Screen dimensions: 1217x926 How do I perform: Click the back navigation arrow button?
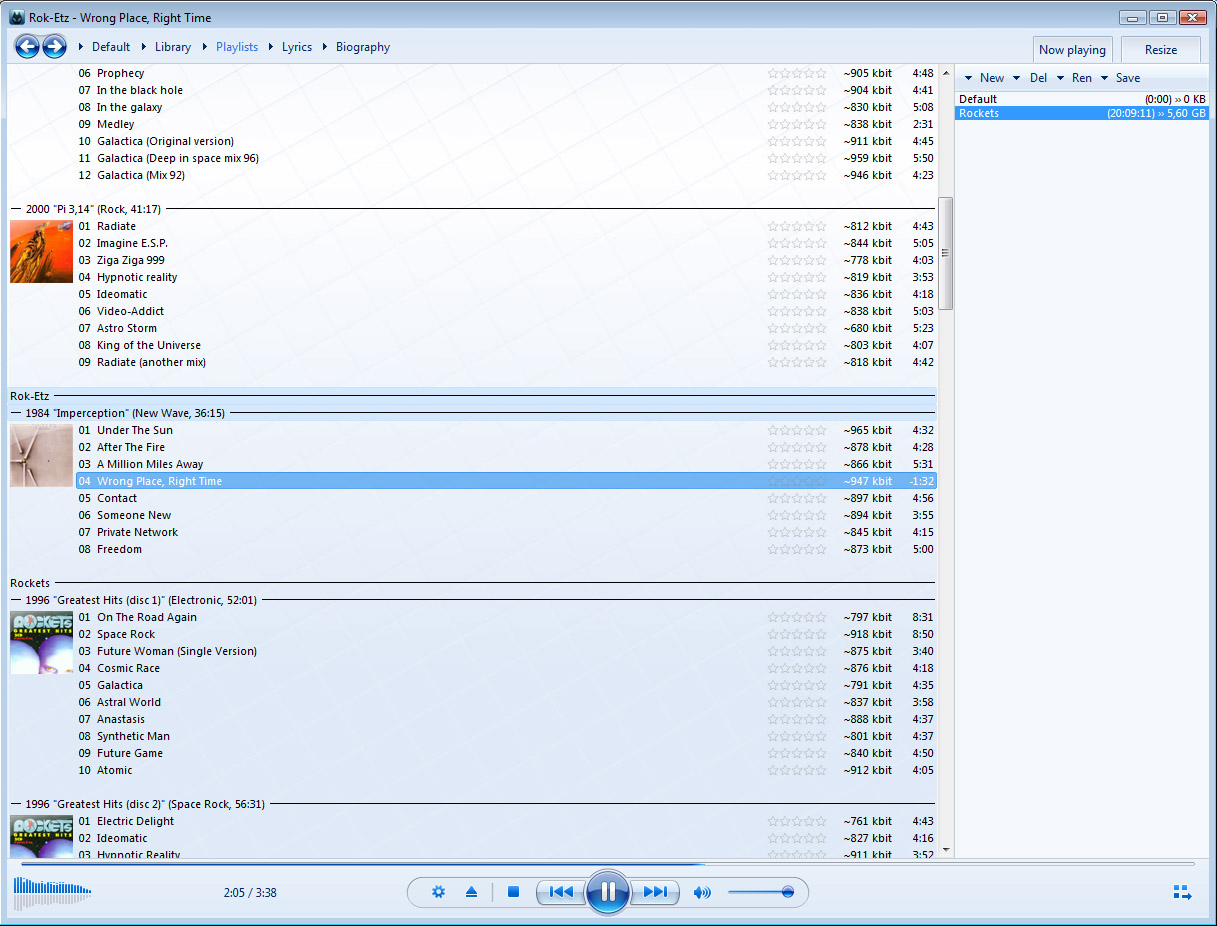point(27,46)
